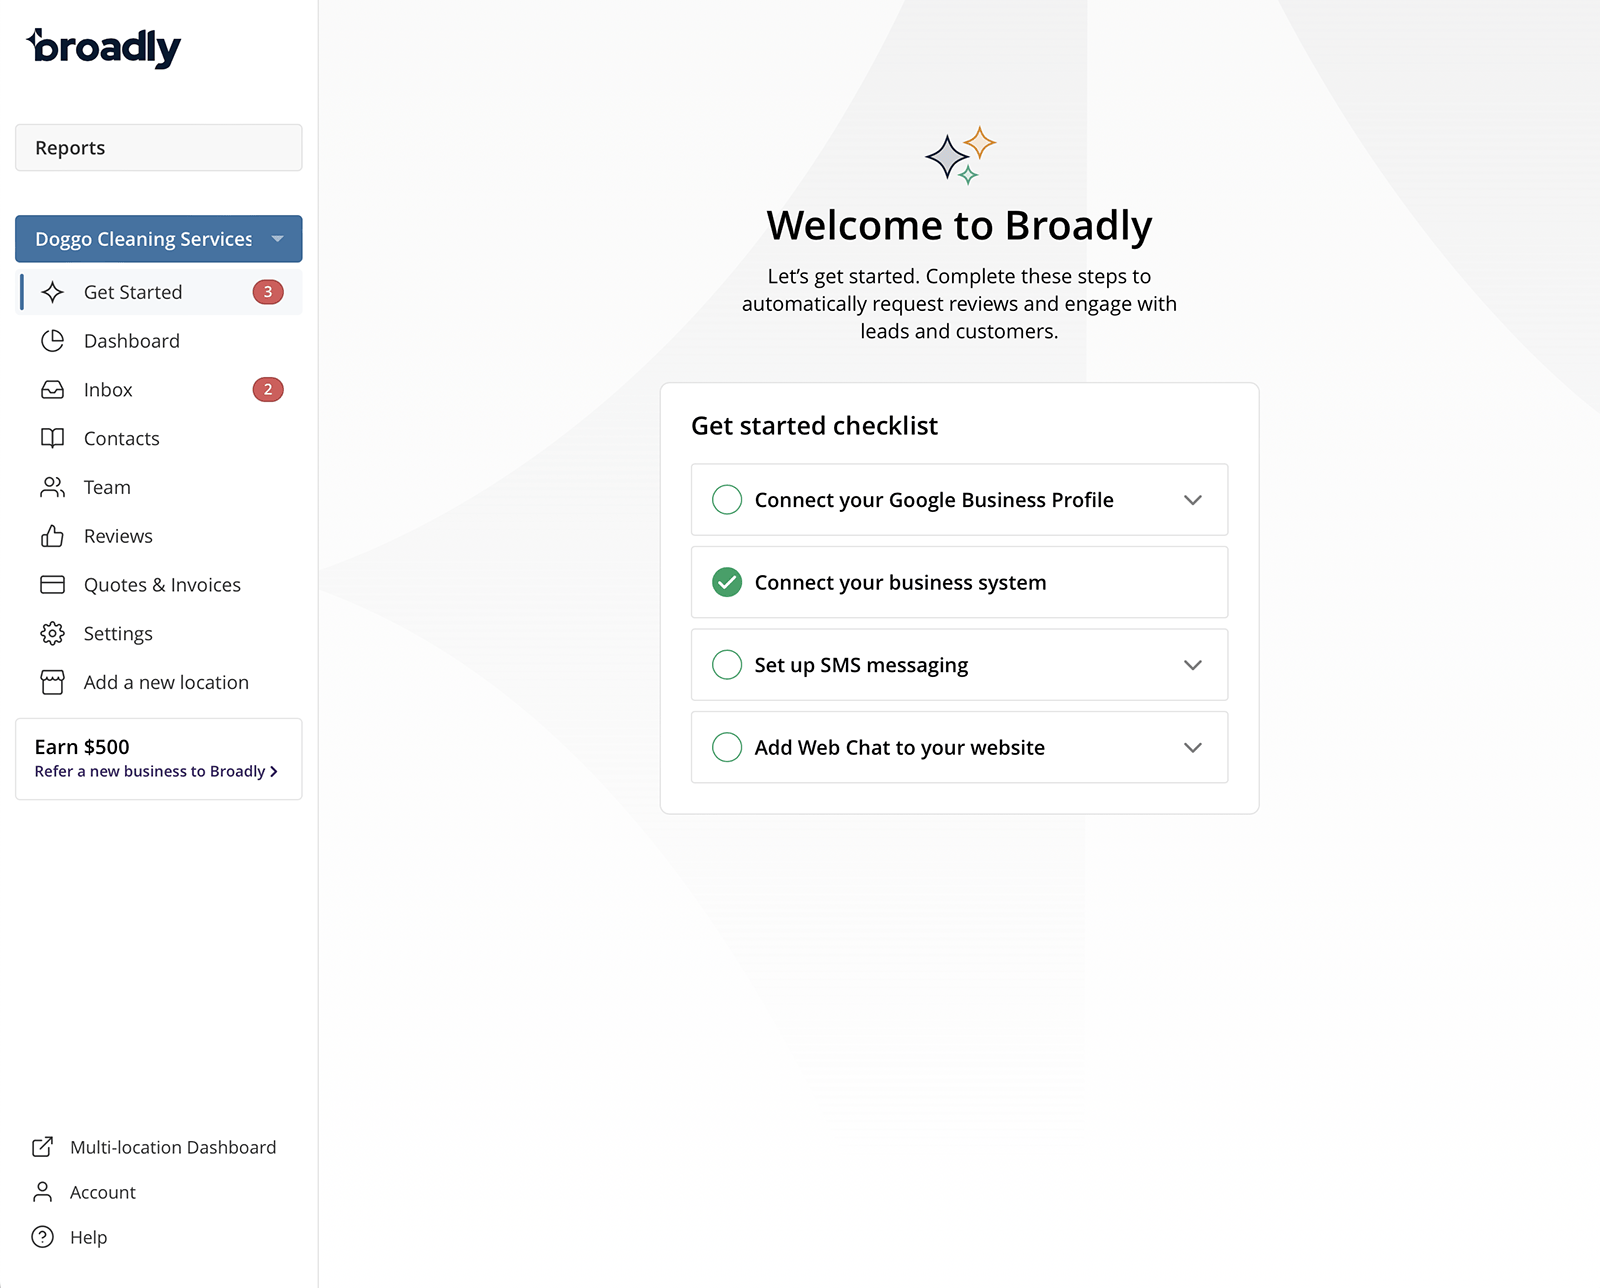Click the Reports button

159,148
